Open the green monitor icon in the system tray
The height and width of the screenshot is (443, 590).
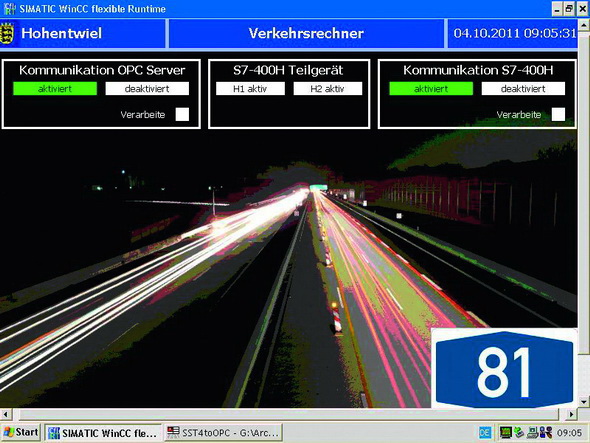click(505, 433)
